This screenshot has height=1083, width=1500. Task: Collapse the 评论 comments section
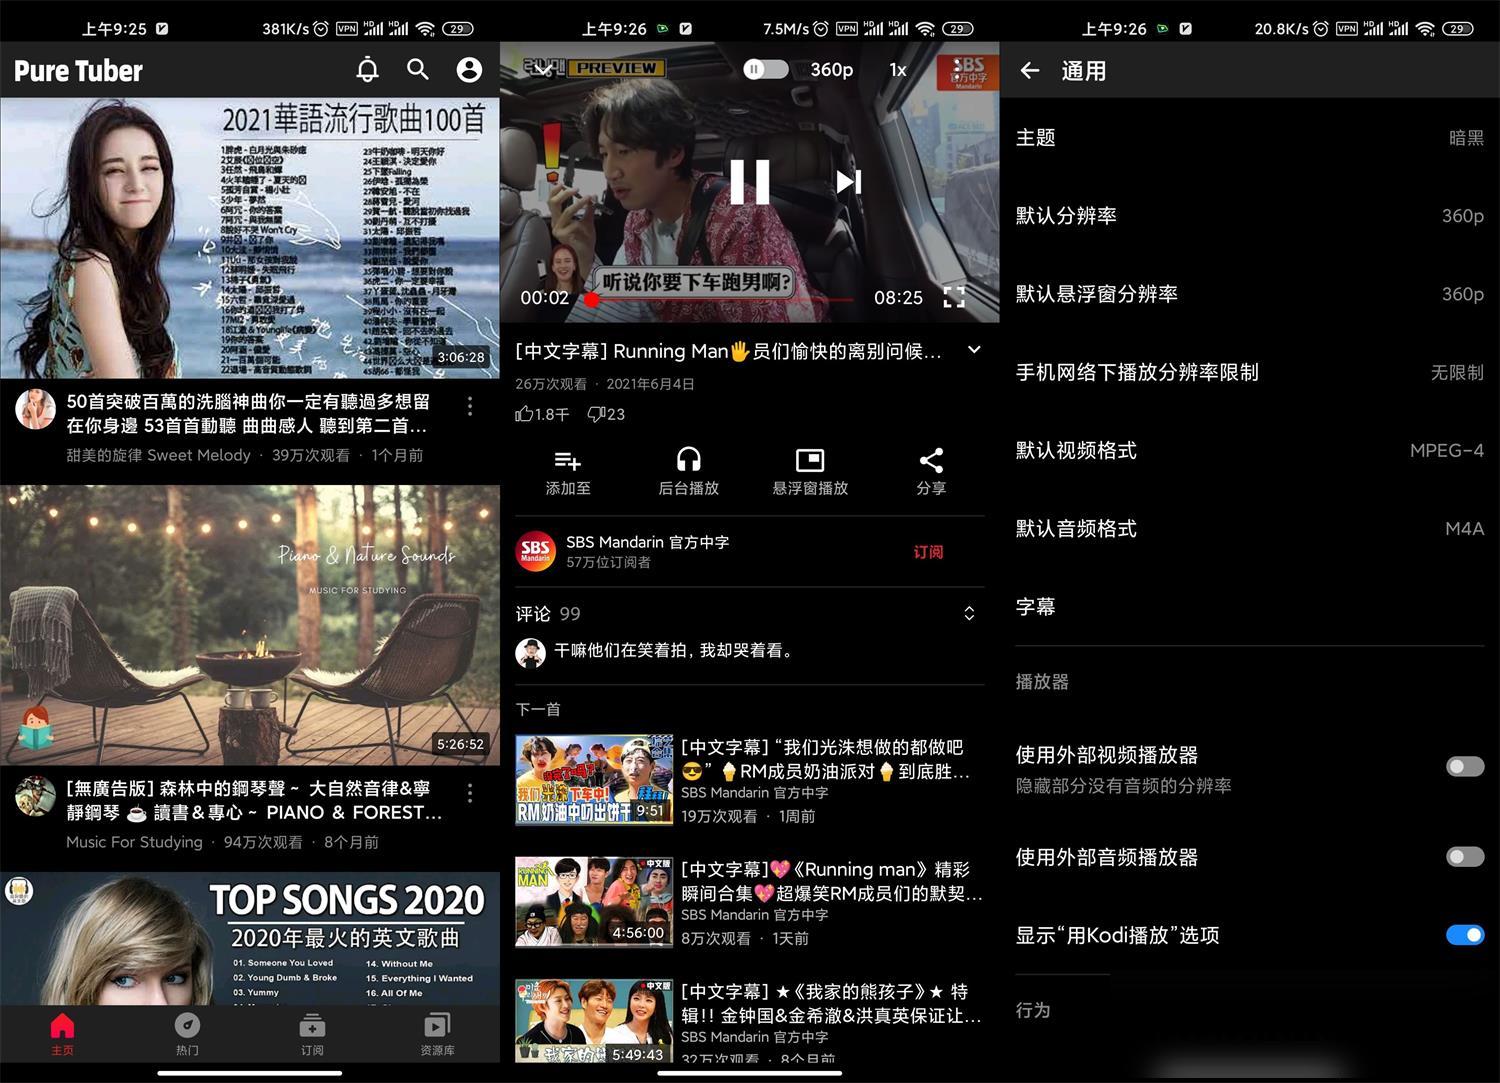click(968, 613)
